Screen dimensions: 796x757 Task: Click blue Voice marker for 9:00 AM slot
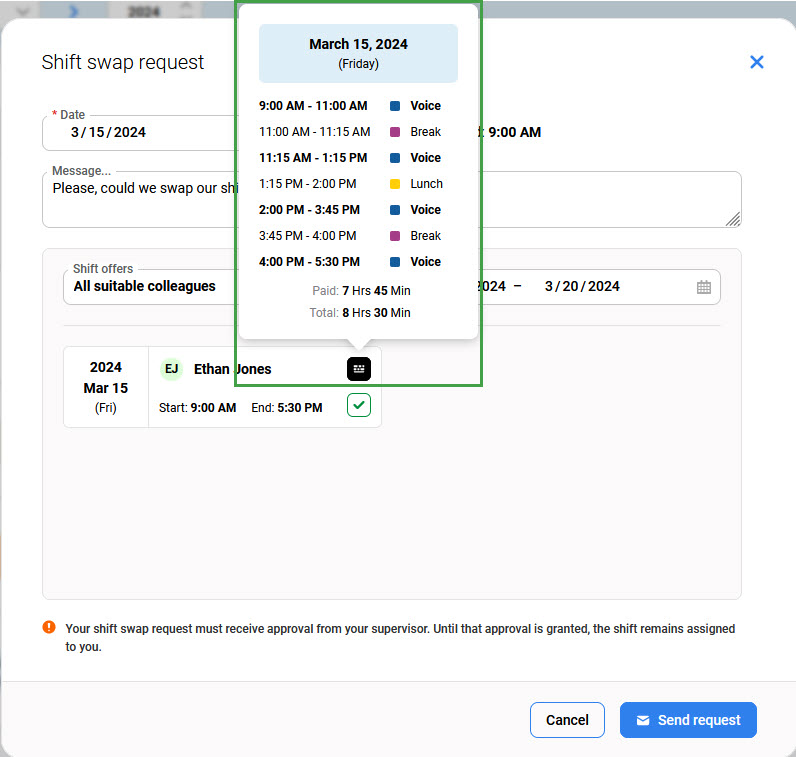tap(395, 106)
